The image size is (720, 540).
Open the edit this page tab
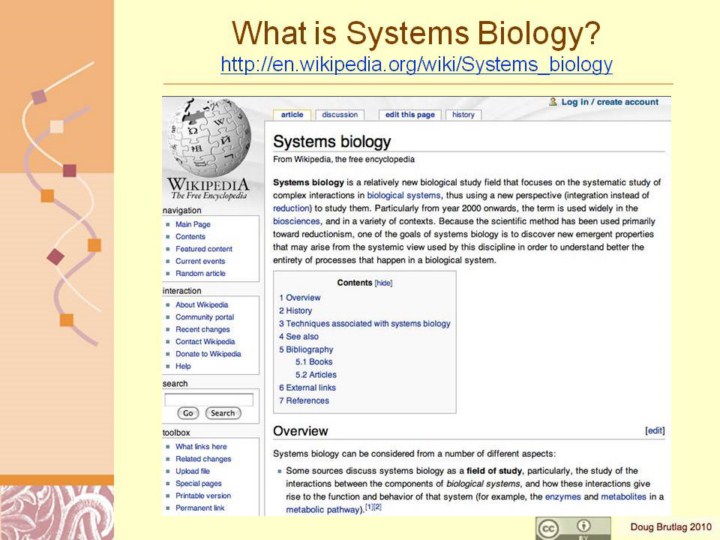click(410, 115)
